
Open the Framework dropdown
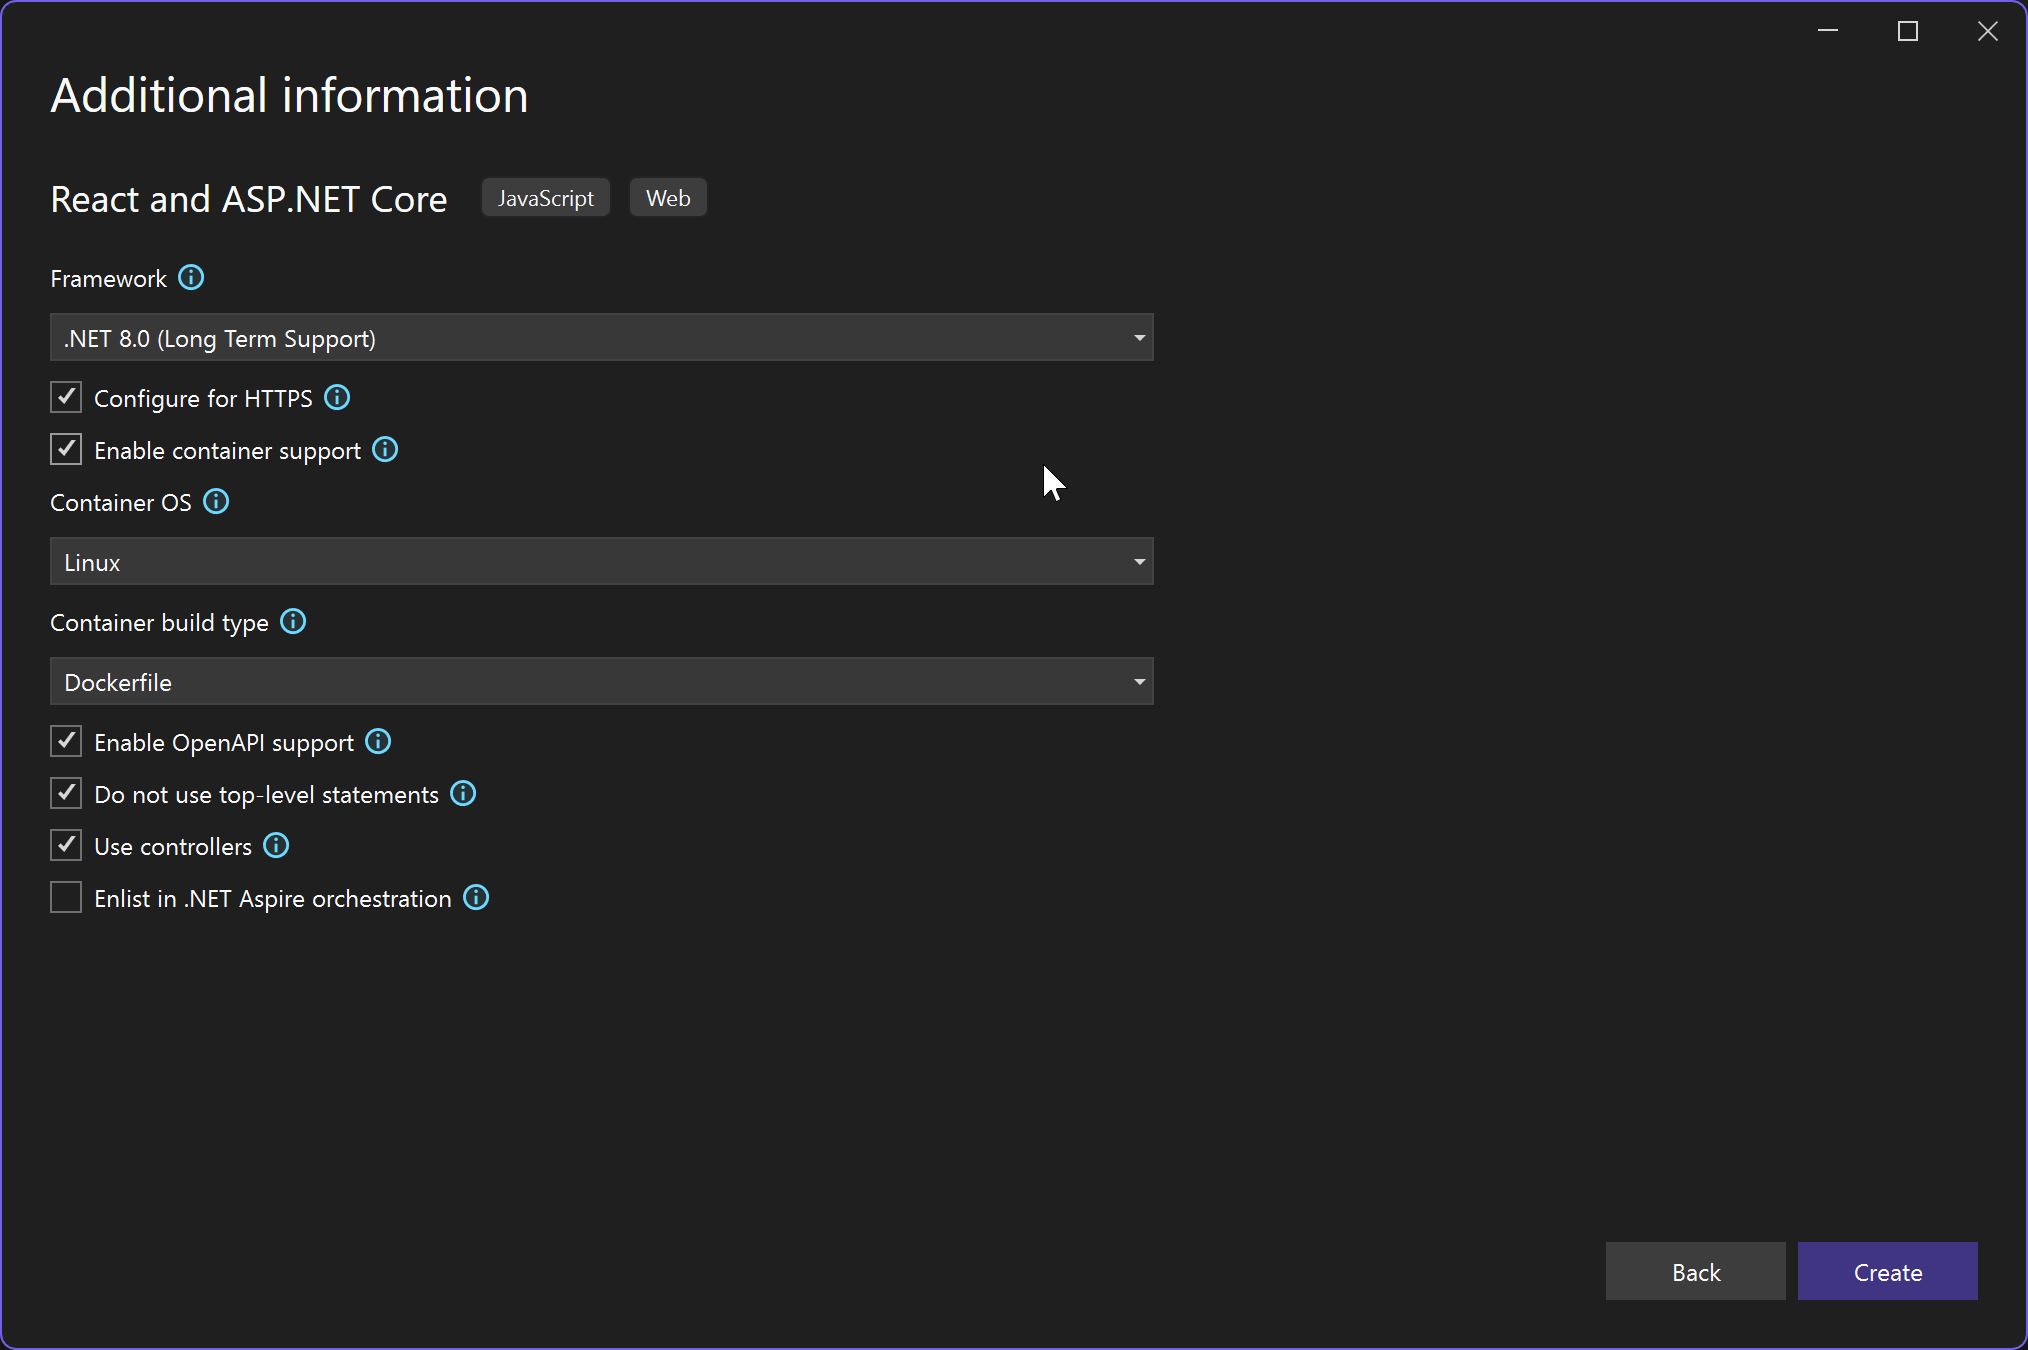[x=1138, y=338]
